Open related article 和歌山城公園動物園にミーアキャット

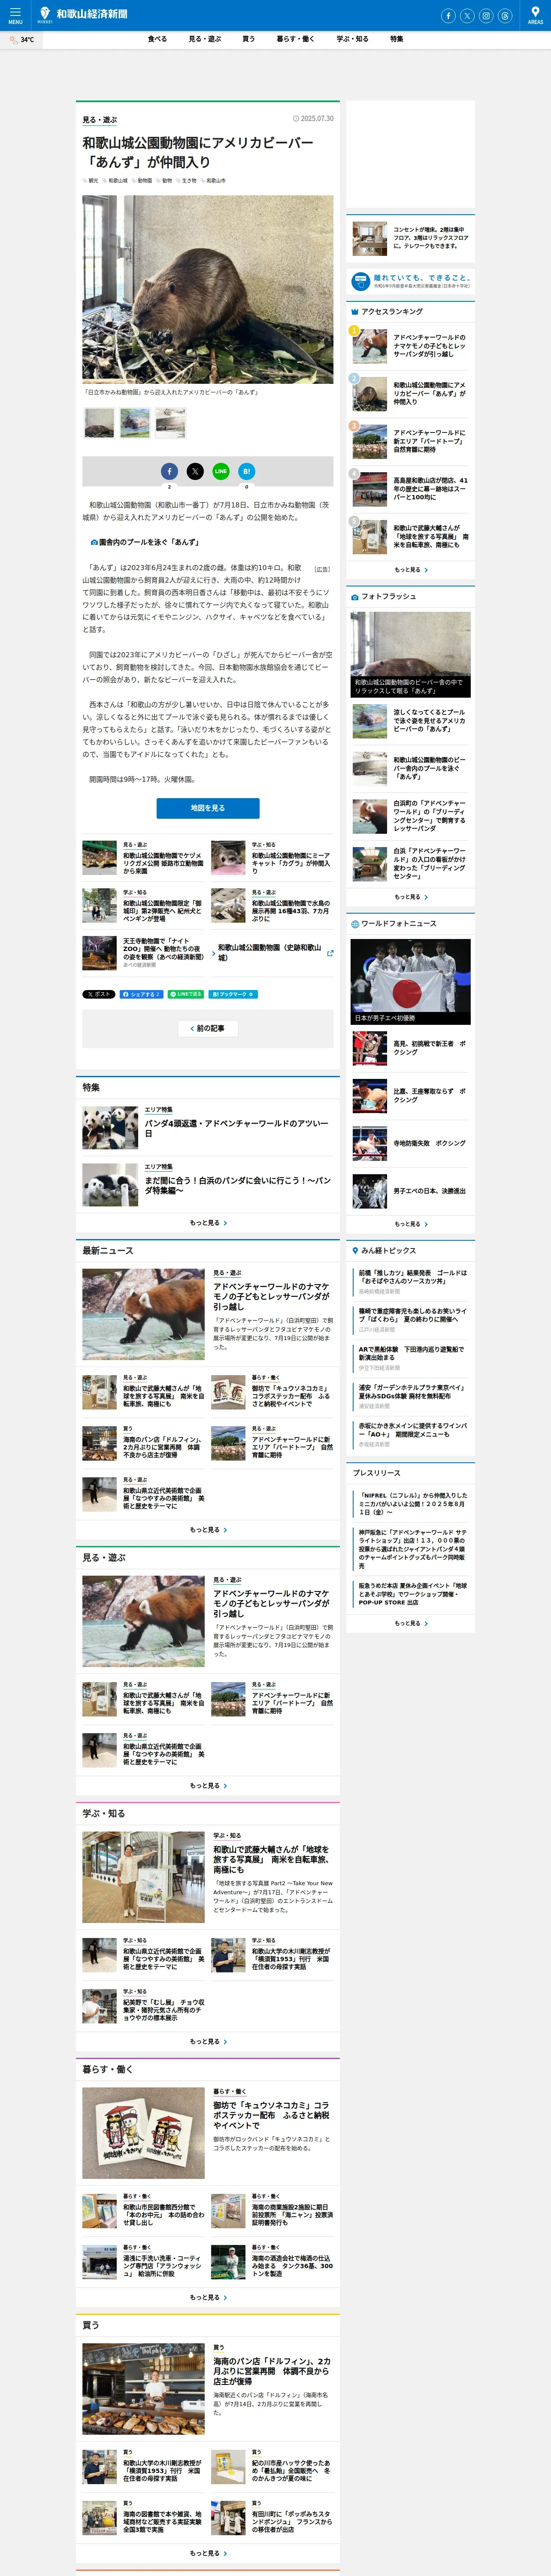point(272,858)
